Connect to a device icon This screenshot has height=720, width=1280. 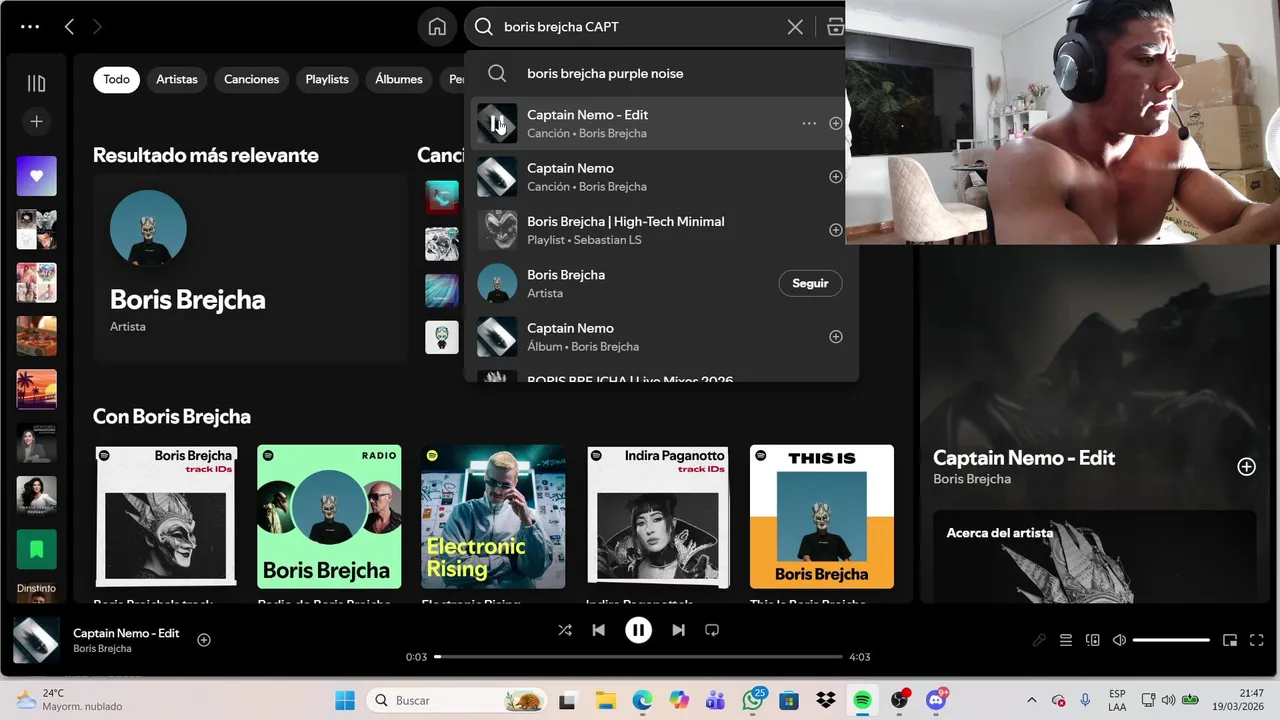(1093, 640)
